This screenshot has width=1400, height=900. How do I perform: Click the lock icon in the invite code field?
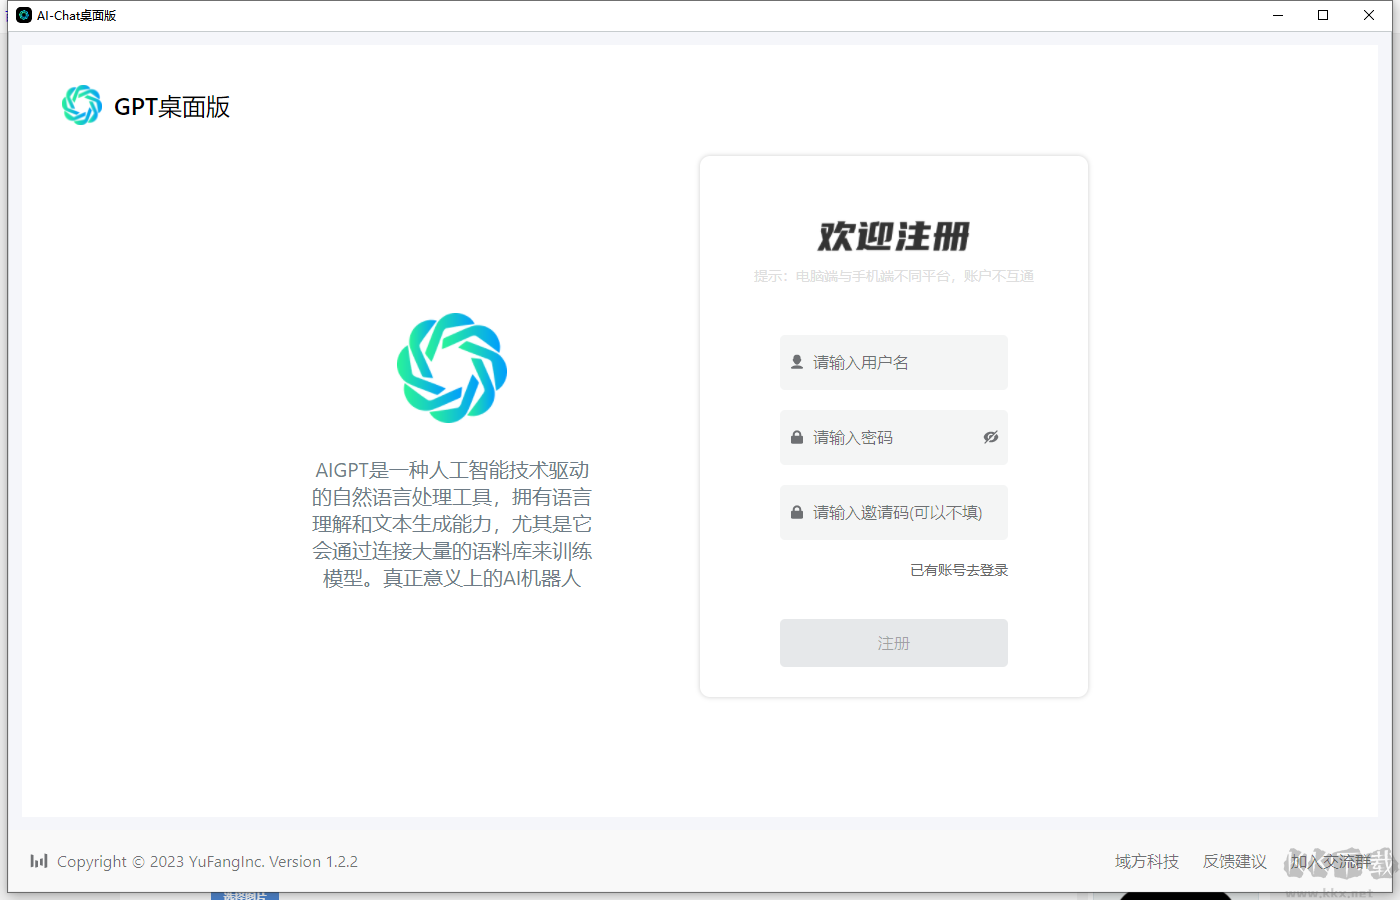click(797, 512)
